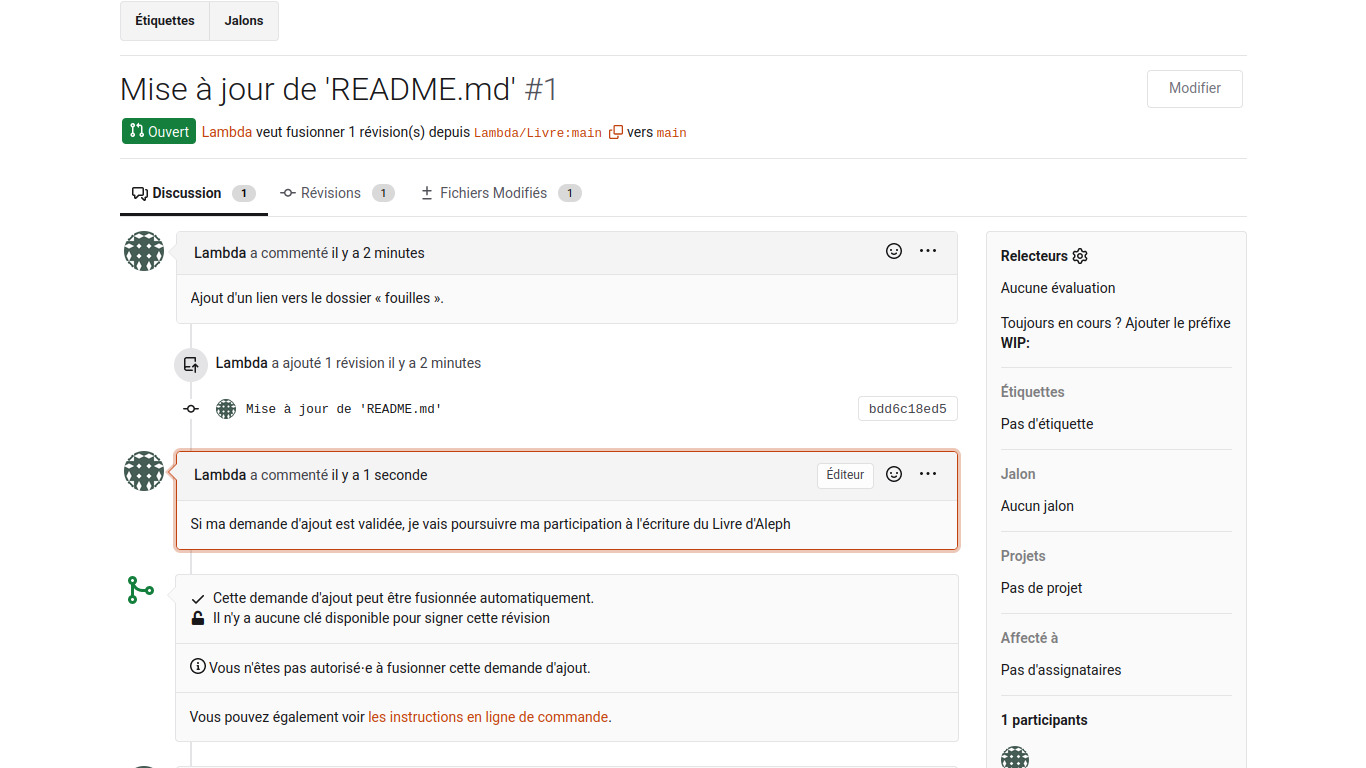Open the more options menu of first comment

pyautogui.click(x=928, y=251)
